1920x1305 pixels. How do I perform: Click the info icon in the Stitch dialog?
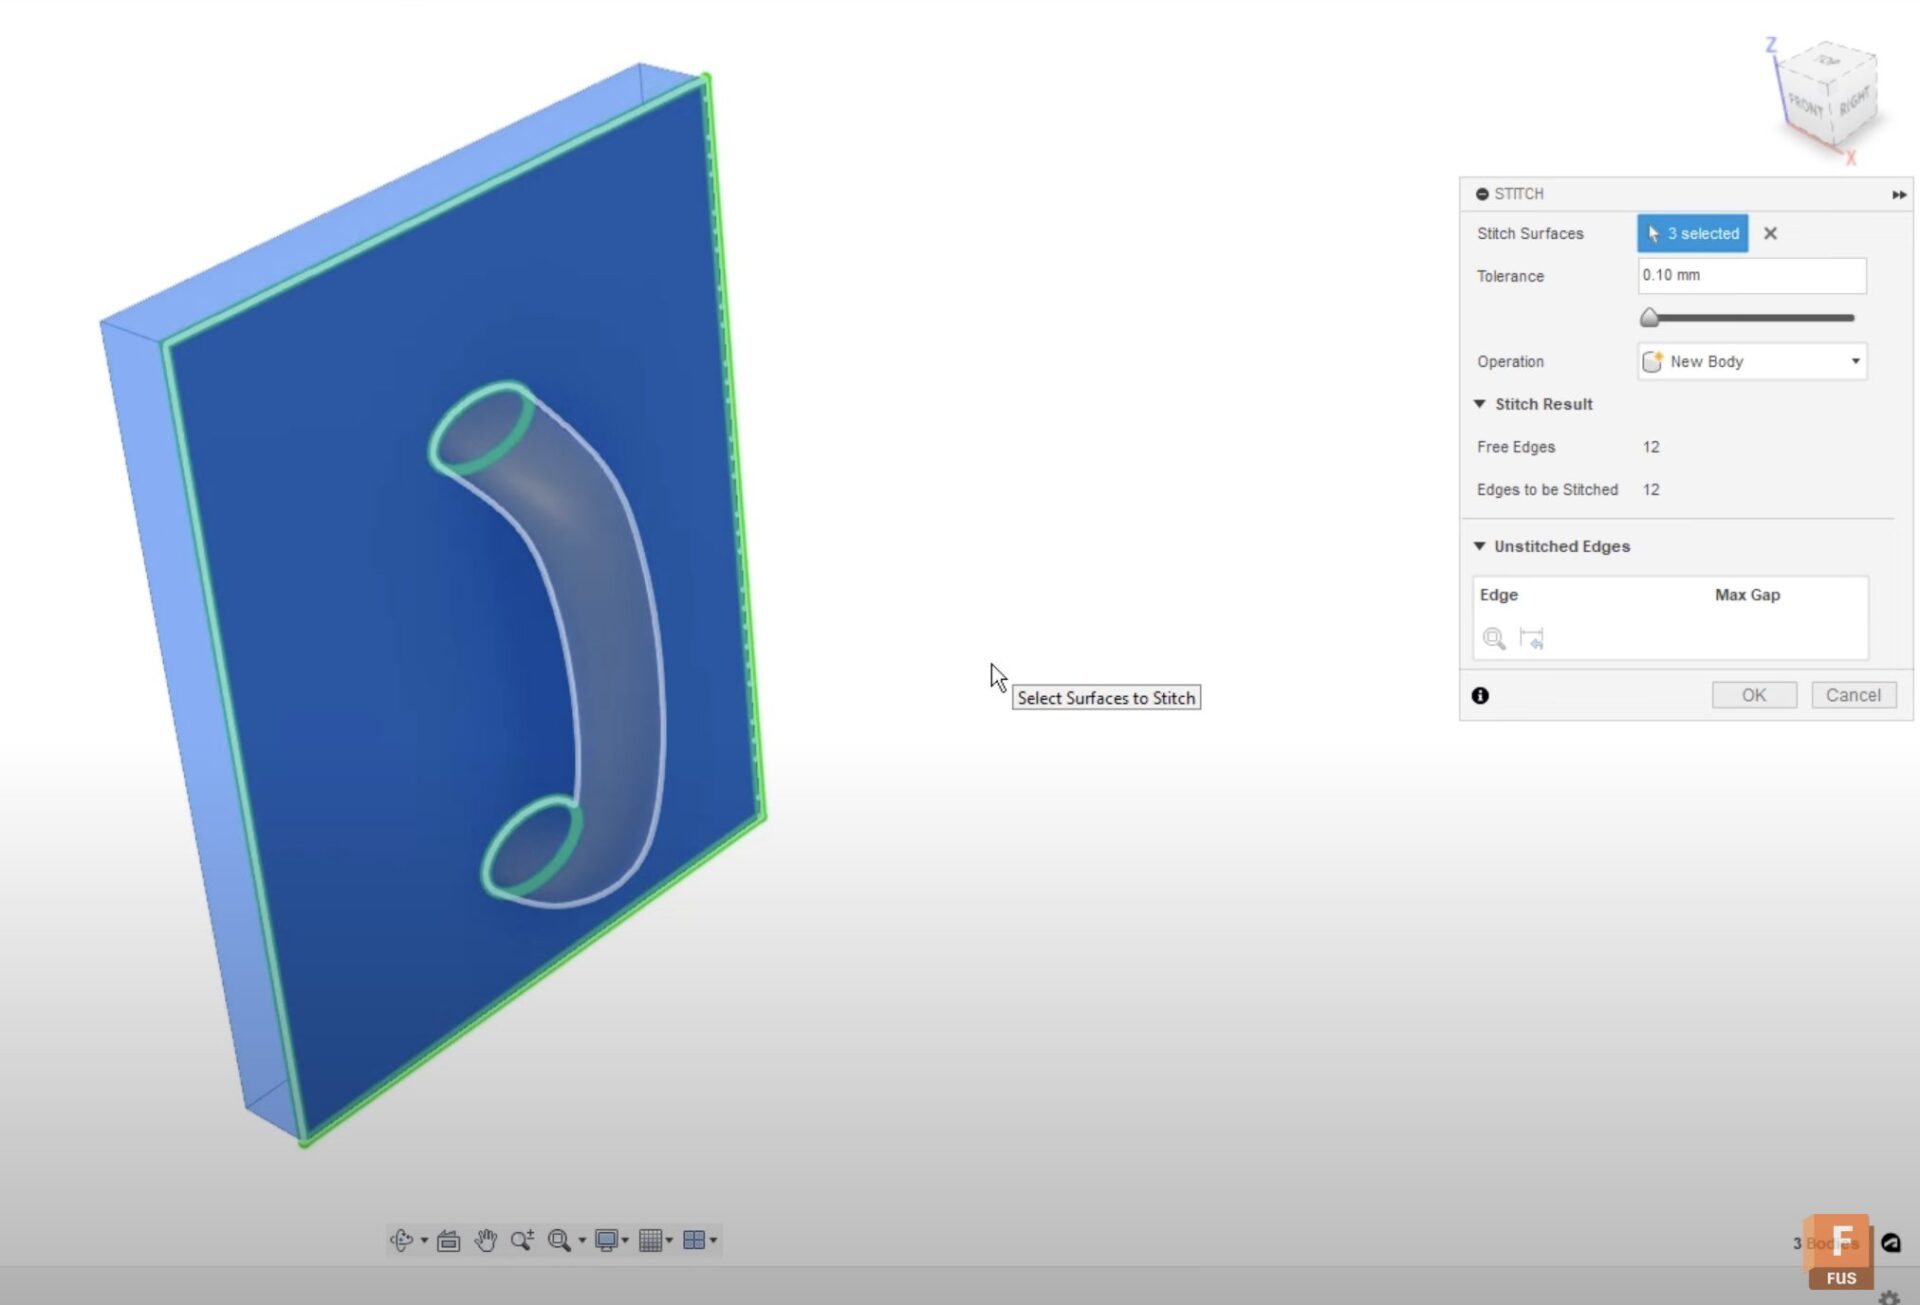pyautogui.click(x=1481, y=695)
